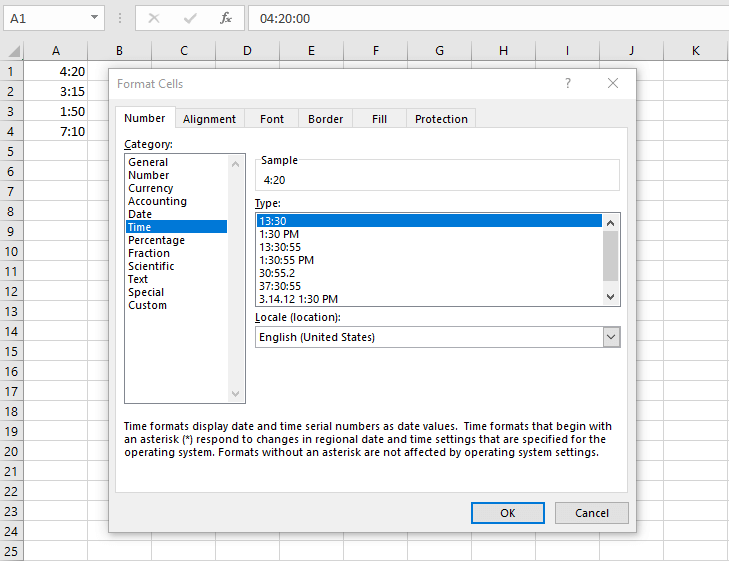The width and height of the screenshot is (729, 561).
Task: Confirm with the OK button
Action: pos(508,513)
